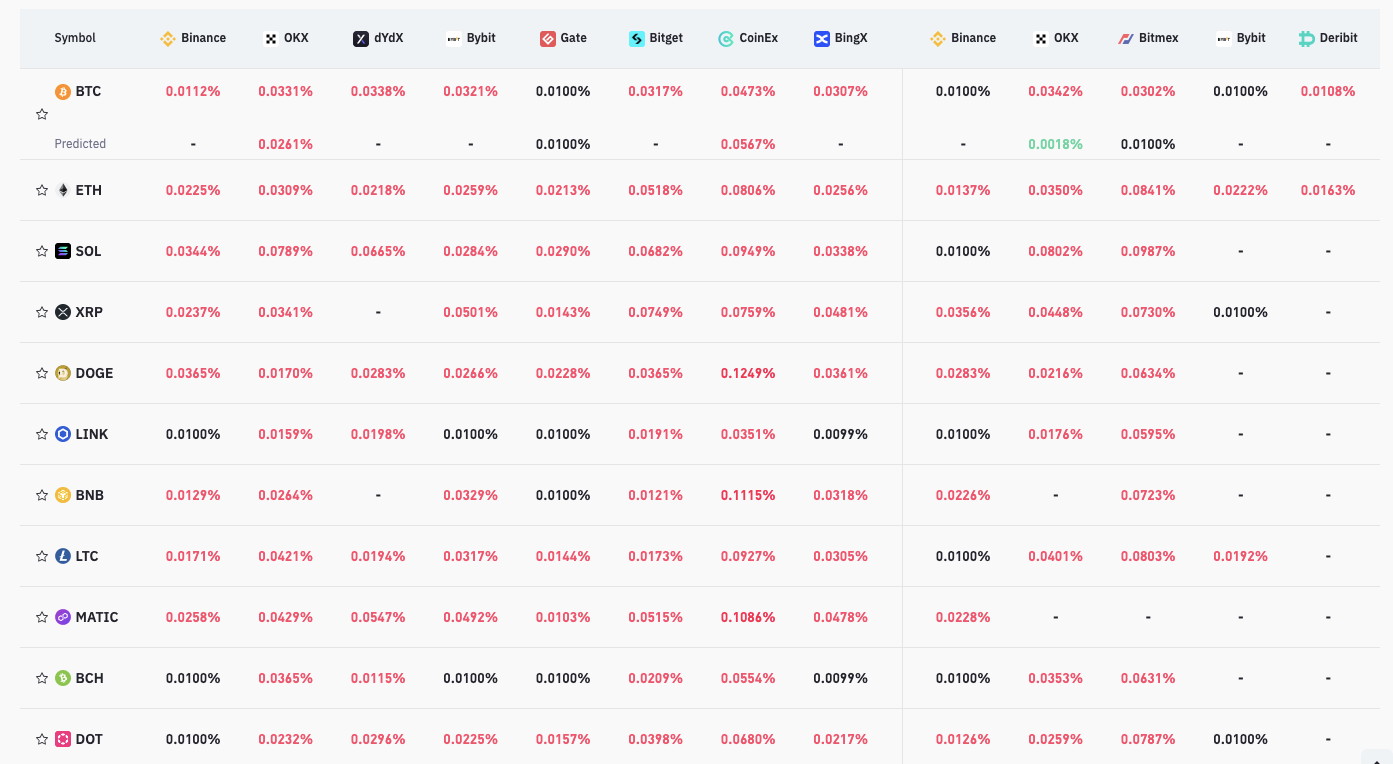Click the Chainlink LINK icon
Viewport: 1393px width, 764px height.
click(63, 434)
